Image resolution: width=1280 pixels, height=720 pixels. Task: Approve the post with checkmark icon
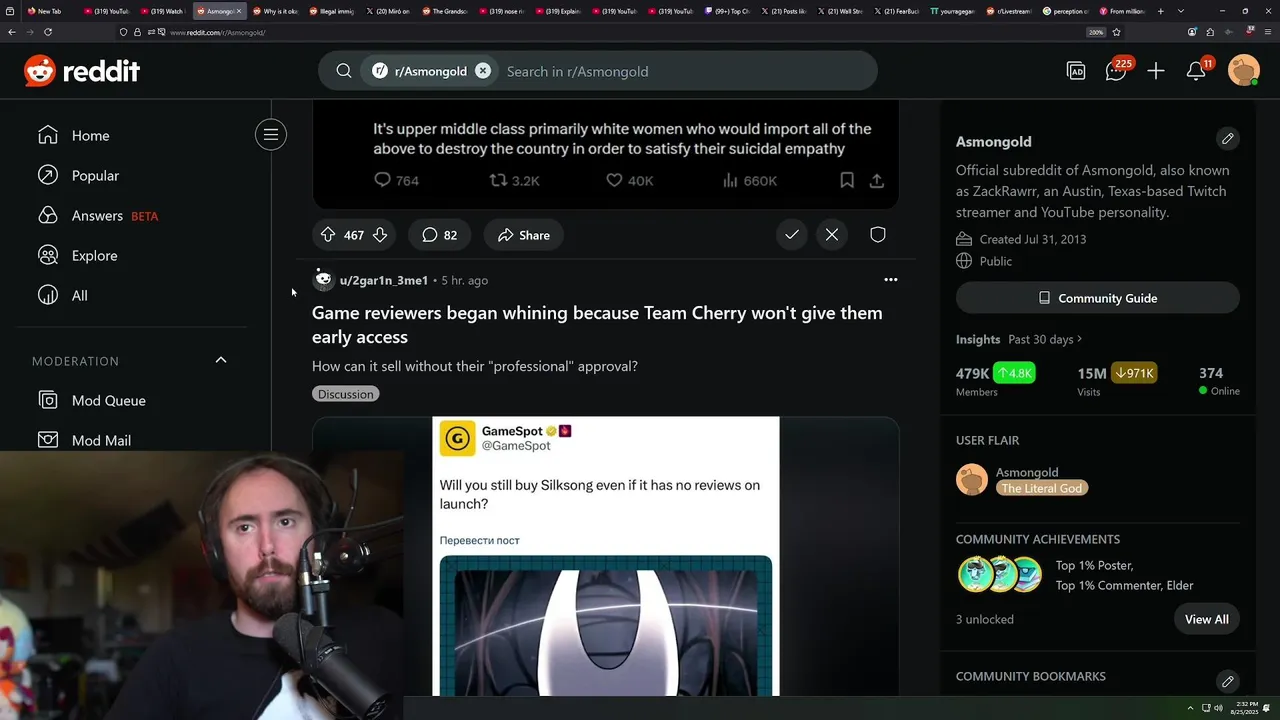tap(792, 235)
